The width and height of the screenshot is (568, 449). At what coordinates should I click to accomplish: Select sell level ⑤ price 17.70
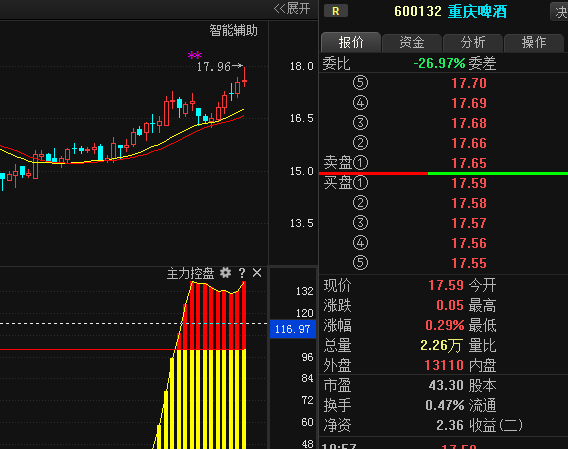469,83
